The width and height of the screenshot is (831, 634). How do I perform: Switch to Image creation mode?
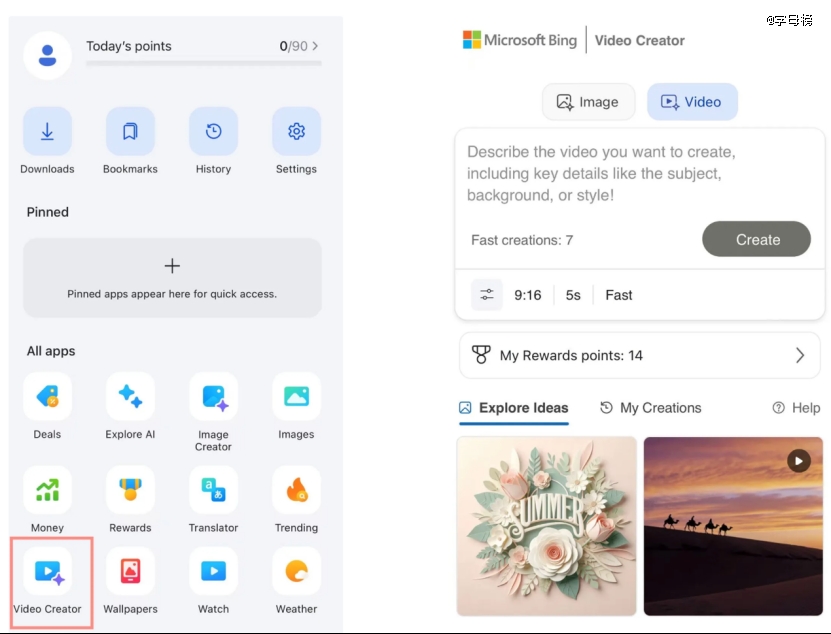click(x=588, y=102)
